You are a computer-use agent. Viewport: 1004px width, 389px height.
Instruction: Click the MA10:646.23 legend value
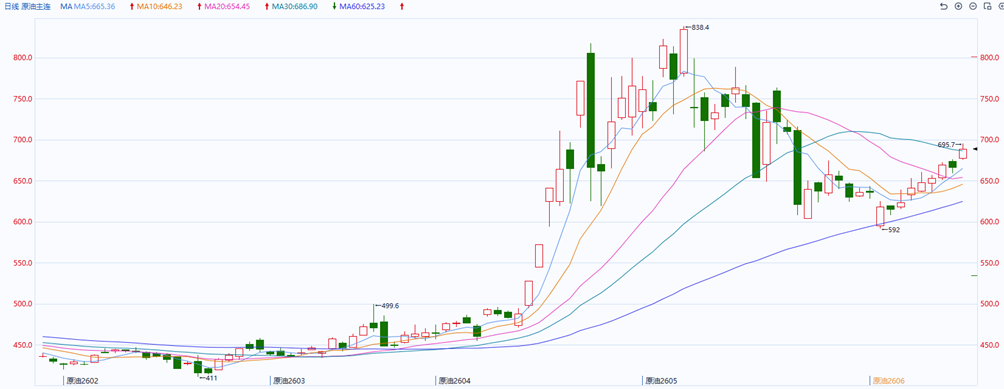click(159, 6)
